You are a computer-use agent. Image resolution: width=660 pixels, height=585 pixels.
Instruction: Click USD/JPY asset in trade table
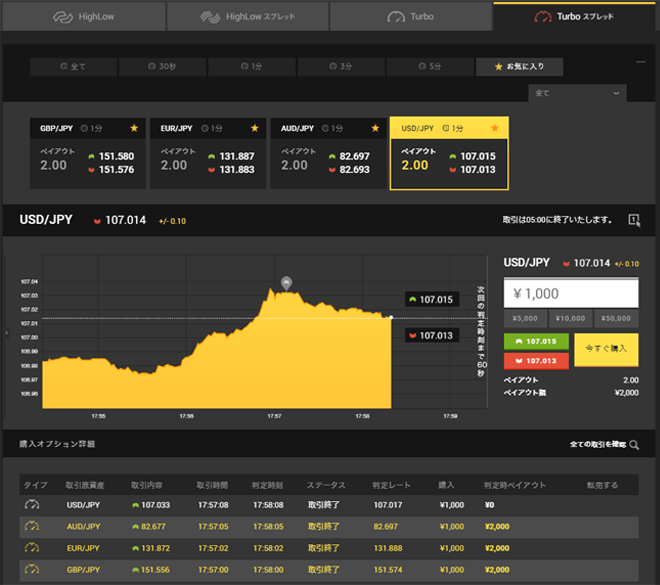[83, 505]
